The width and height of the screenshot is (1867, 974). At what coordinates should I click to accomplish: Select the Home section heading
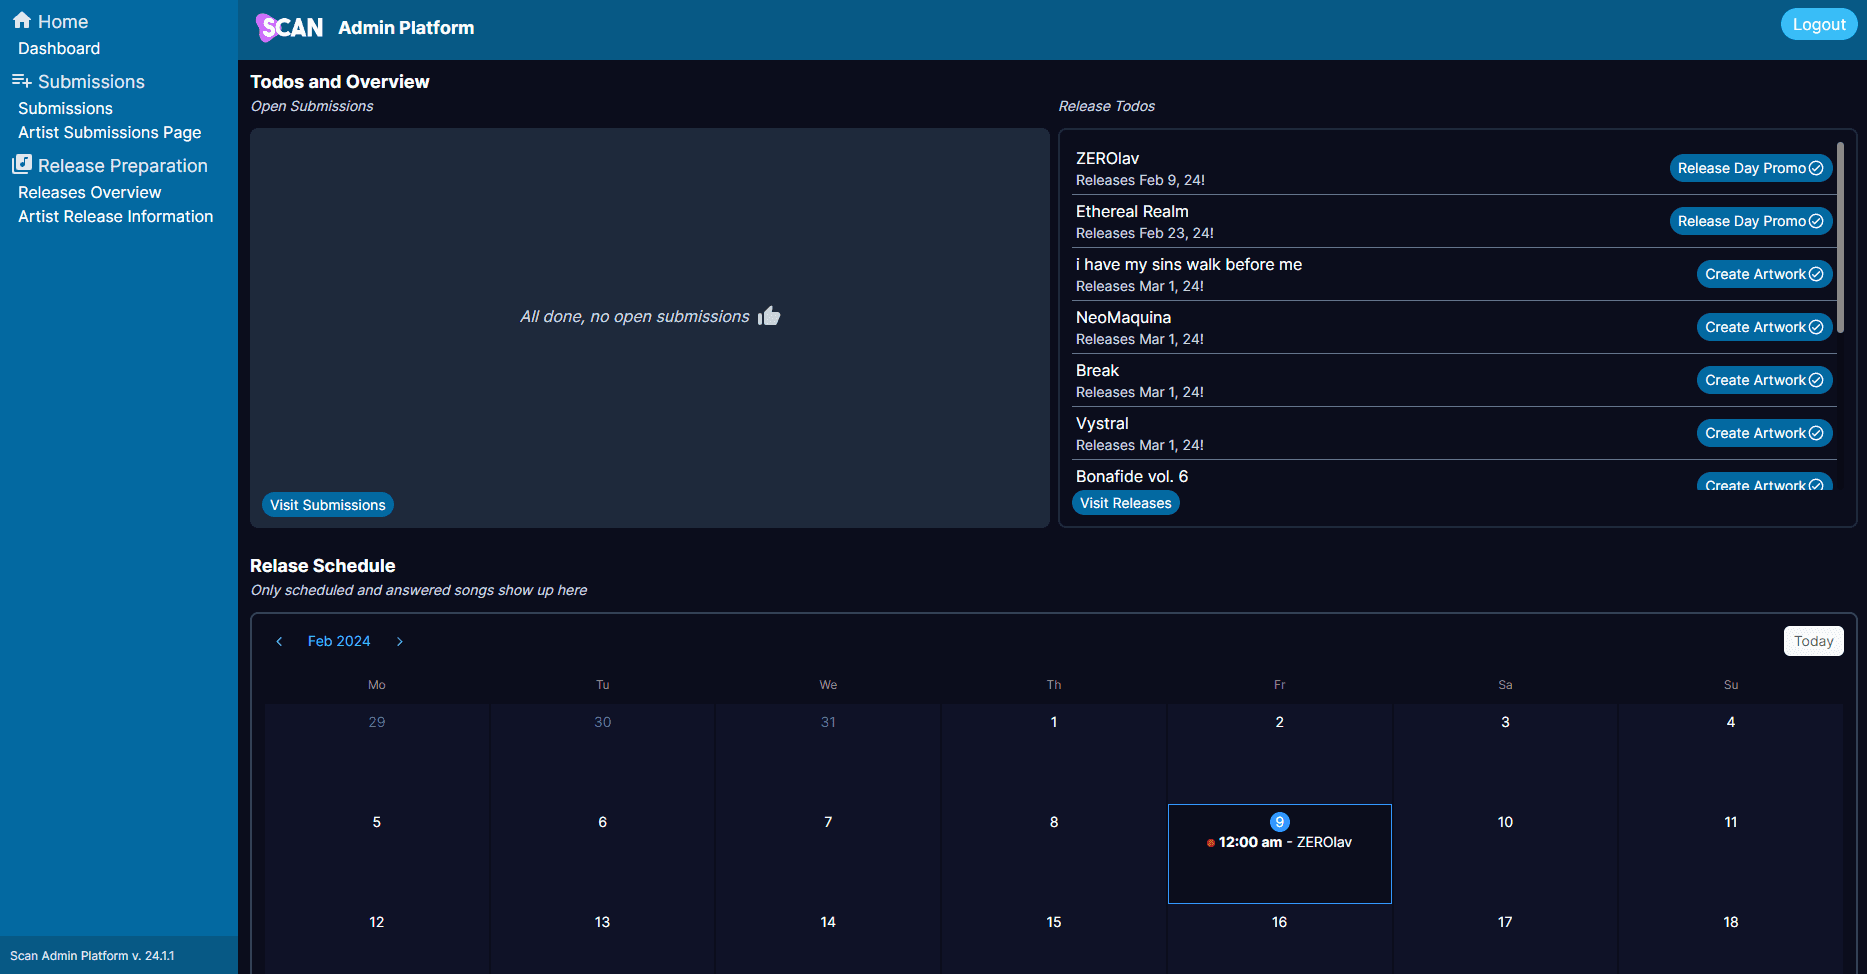click(63, 21)
